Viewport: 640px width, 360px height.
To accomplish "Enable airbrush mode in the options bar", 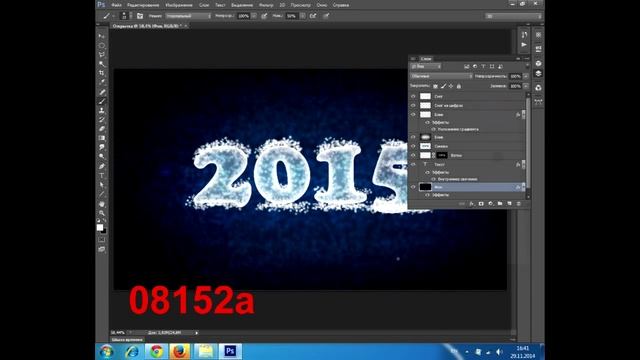I will [x=313, y=16].
